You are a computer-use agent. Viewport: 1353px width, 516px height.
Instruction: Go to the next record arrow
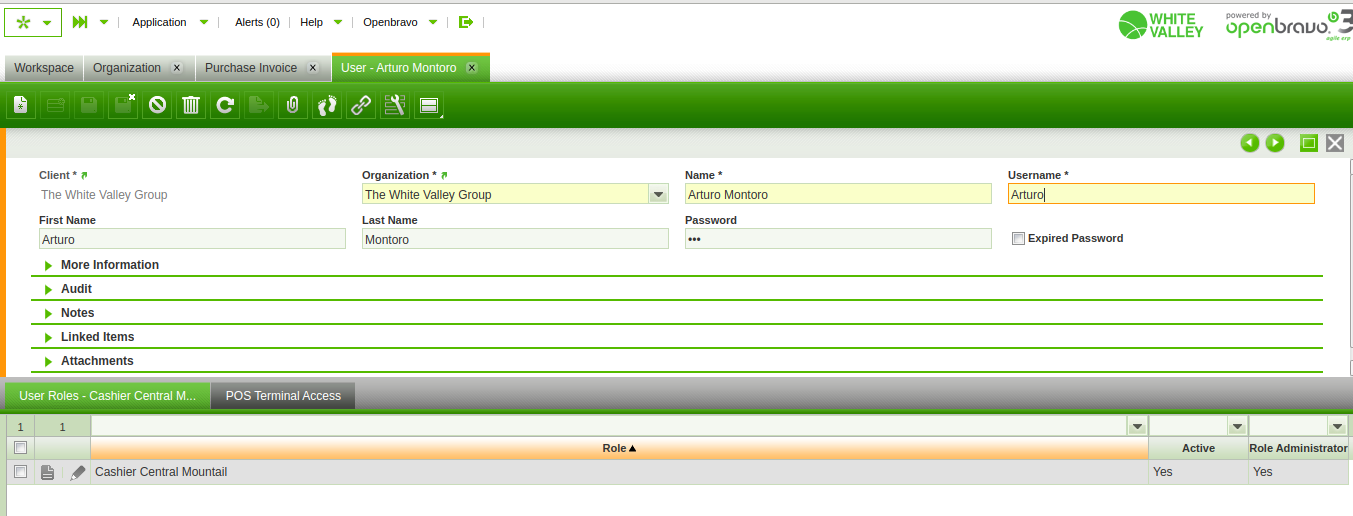[1275, 143]
